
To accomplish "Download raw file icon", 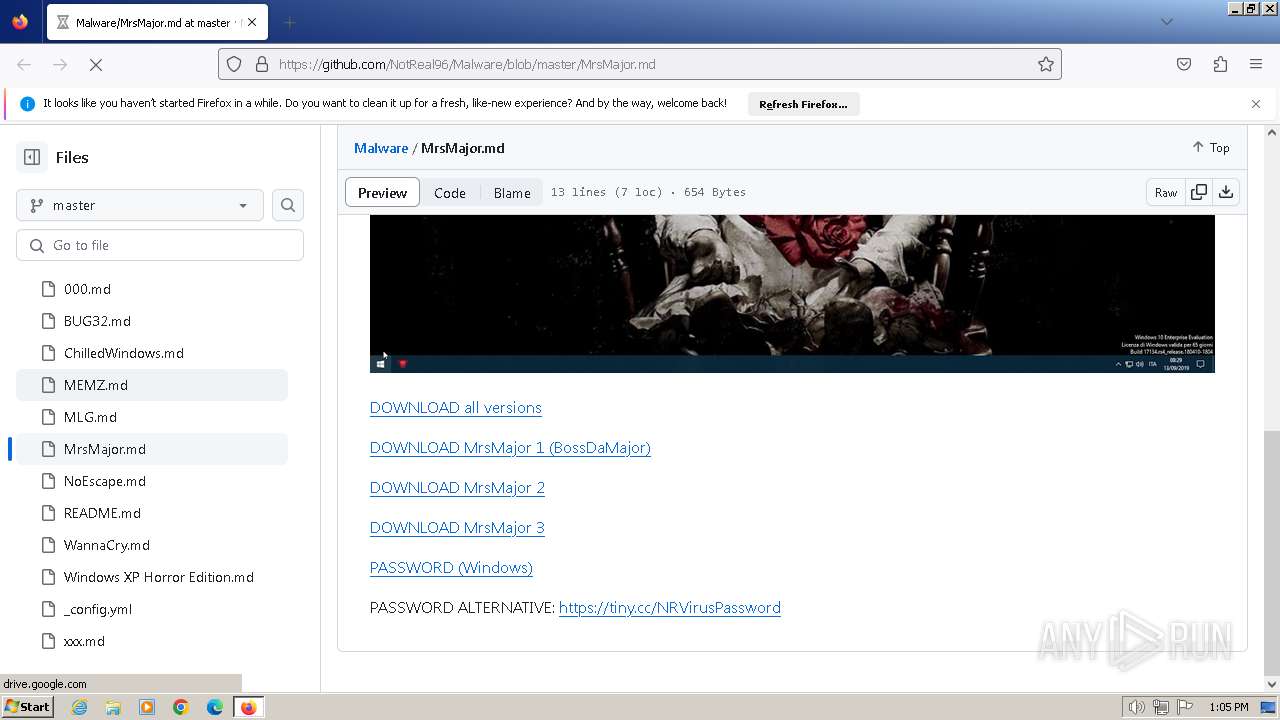I will 1226,192.
